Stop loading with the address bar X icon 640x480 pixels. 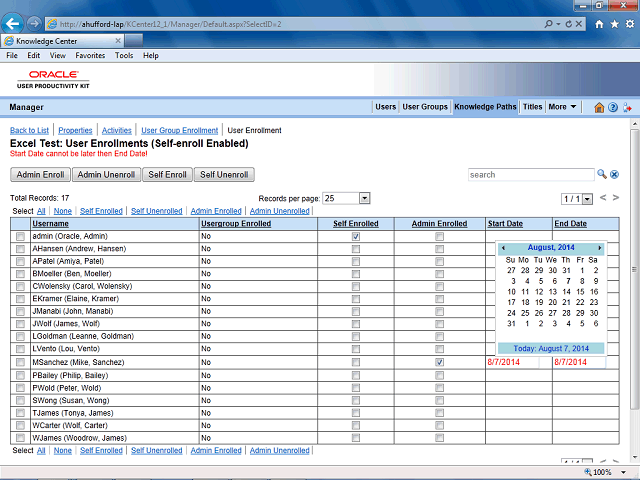(x=579, y=24)
